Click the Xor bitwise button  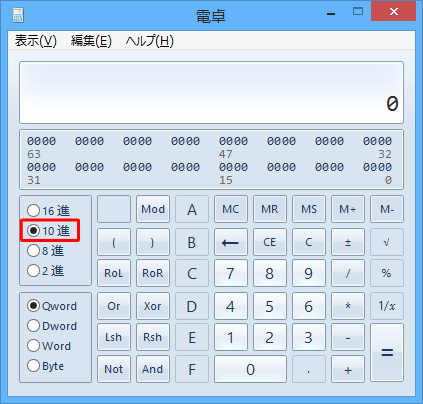point(153,306)
